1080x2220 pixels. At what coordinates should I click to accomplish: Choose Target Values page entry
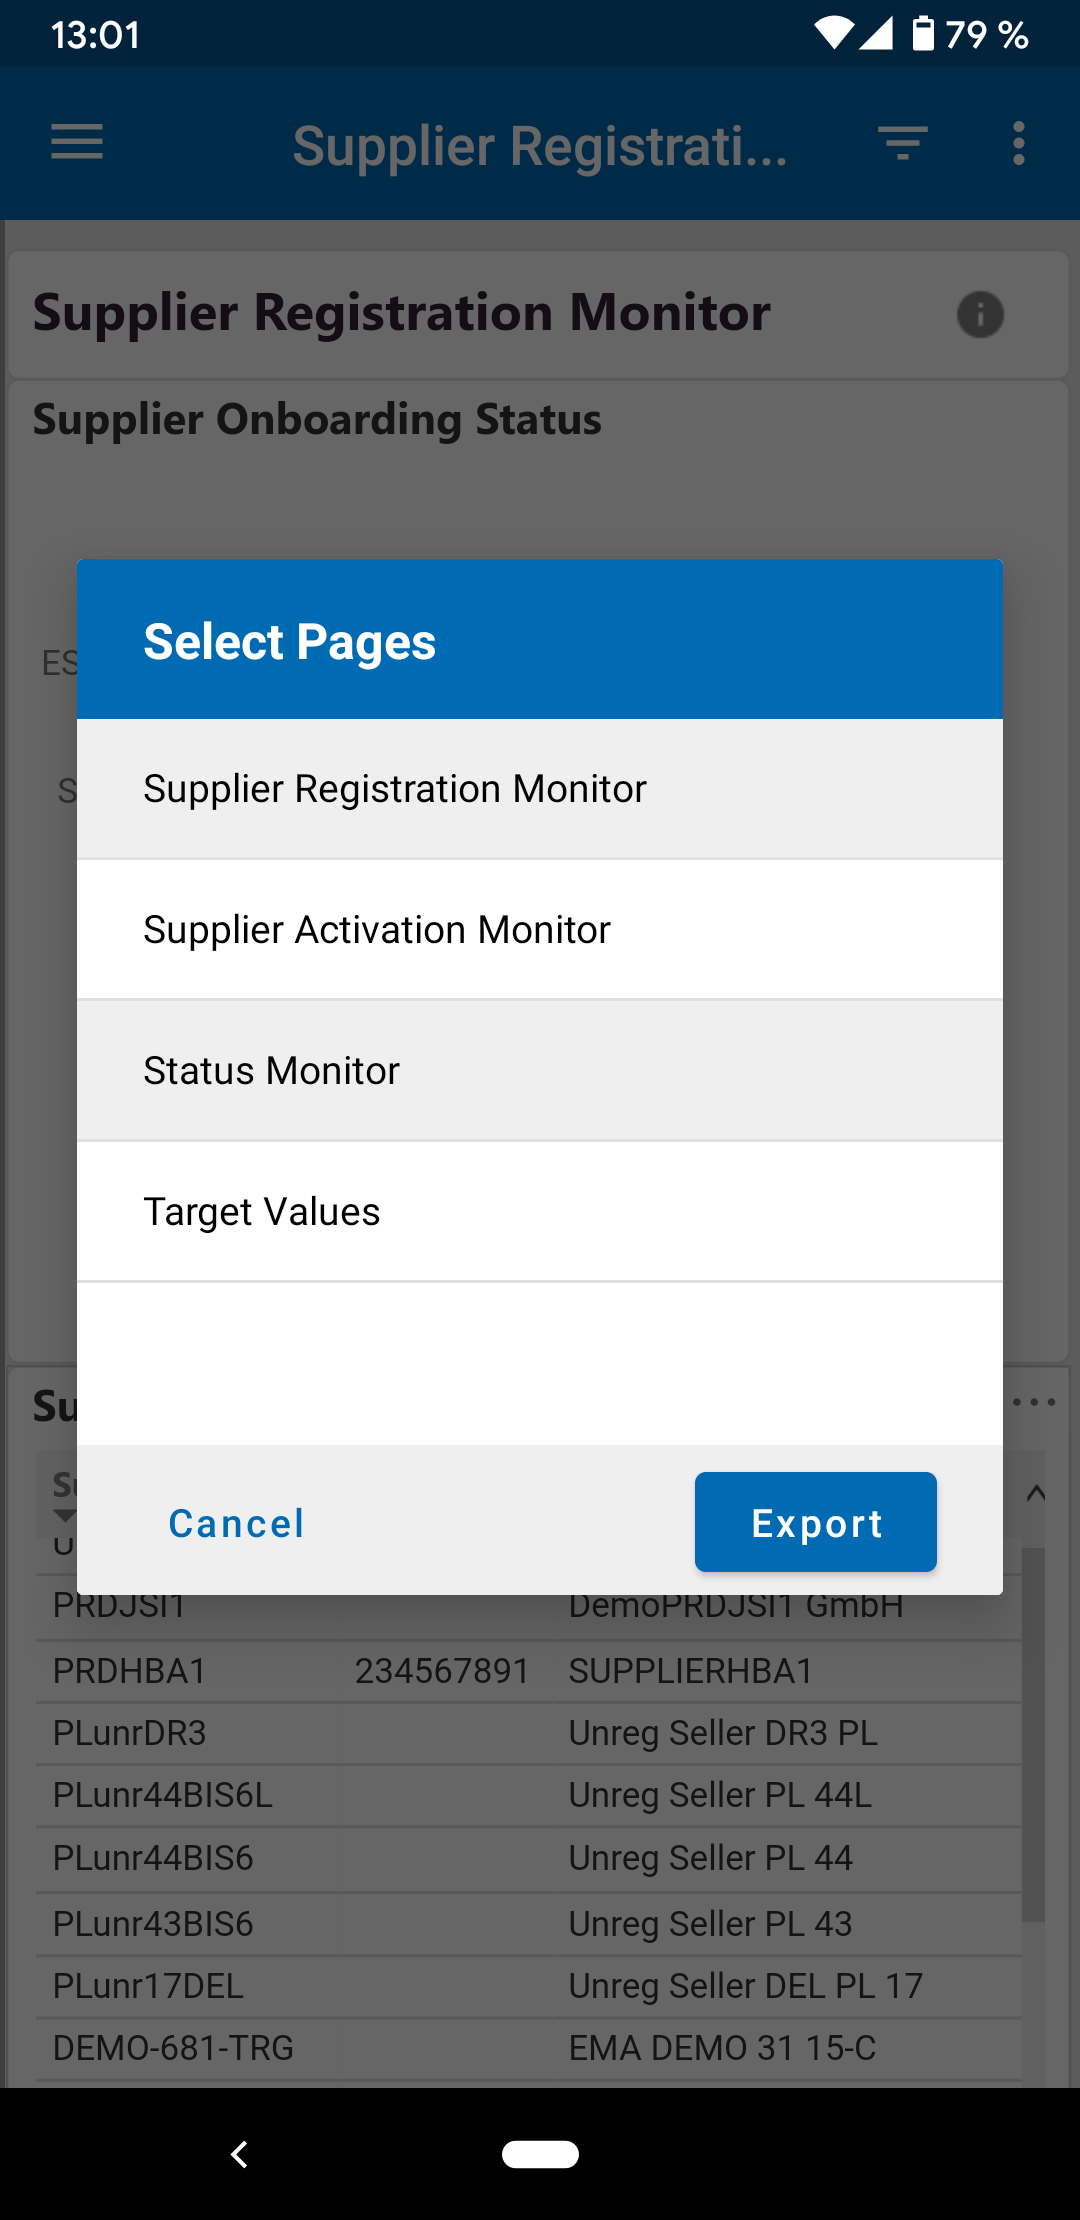[x=540, y=1212]
